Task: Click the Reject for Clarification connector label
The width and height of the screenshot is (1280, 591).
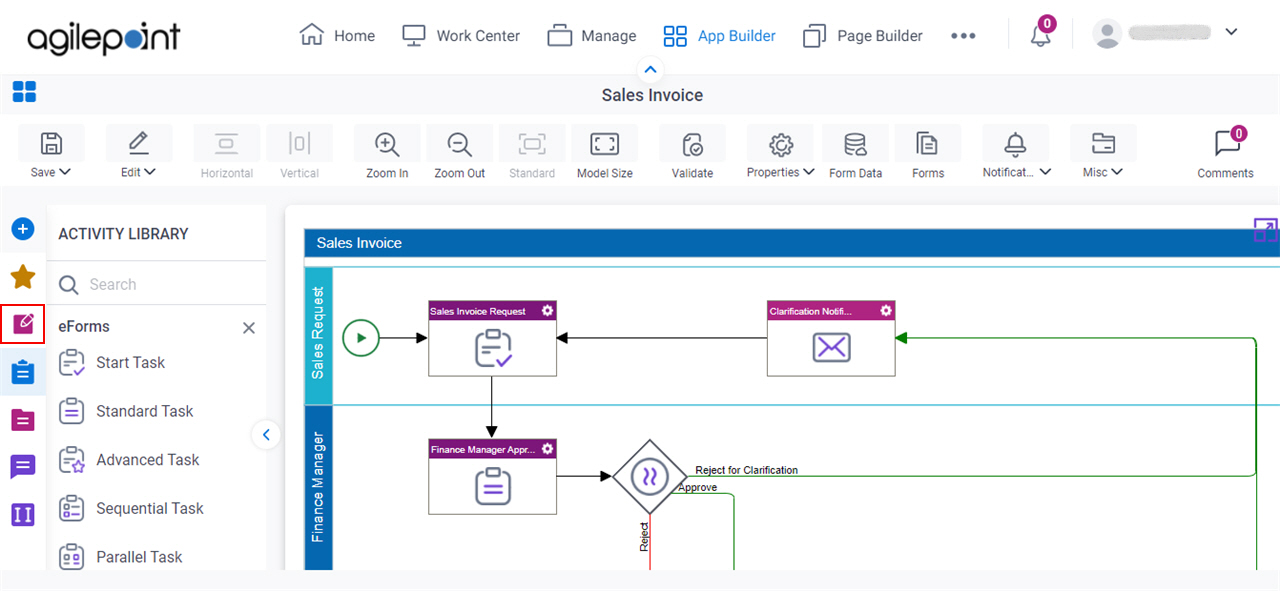Action: pyautogui.click(x=746, y=470)
